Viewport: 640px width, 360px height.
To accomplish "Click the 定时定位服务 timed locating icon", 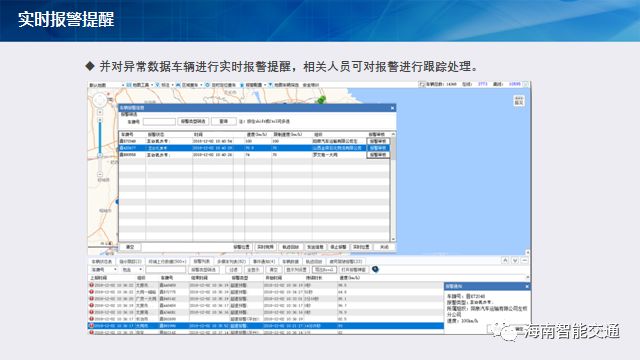I will pos(207,85).
